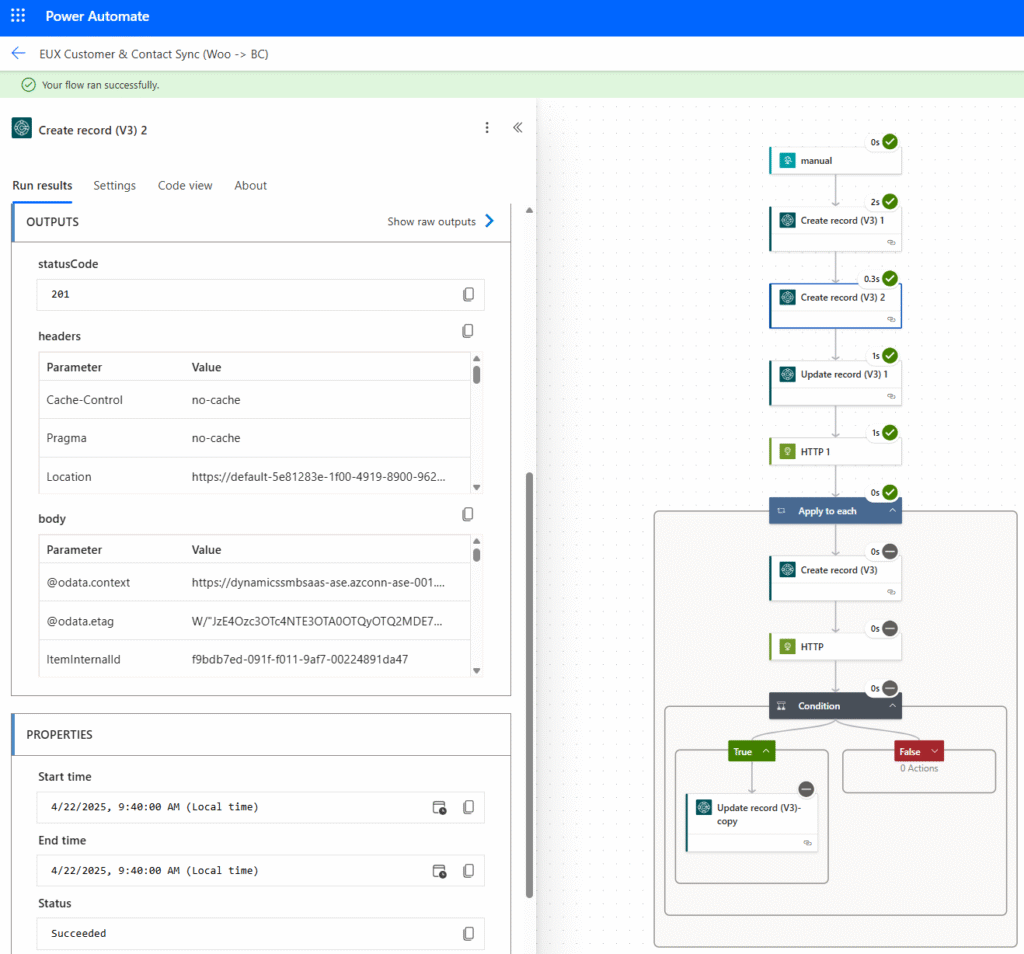The height and width of the screenshot is (954, 1024).
Task: Click the connector icon beside the panel title
Action: [22, 128]
